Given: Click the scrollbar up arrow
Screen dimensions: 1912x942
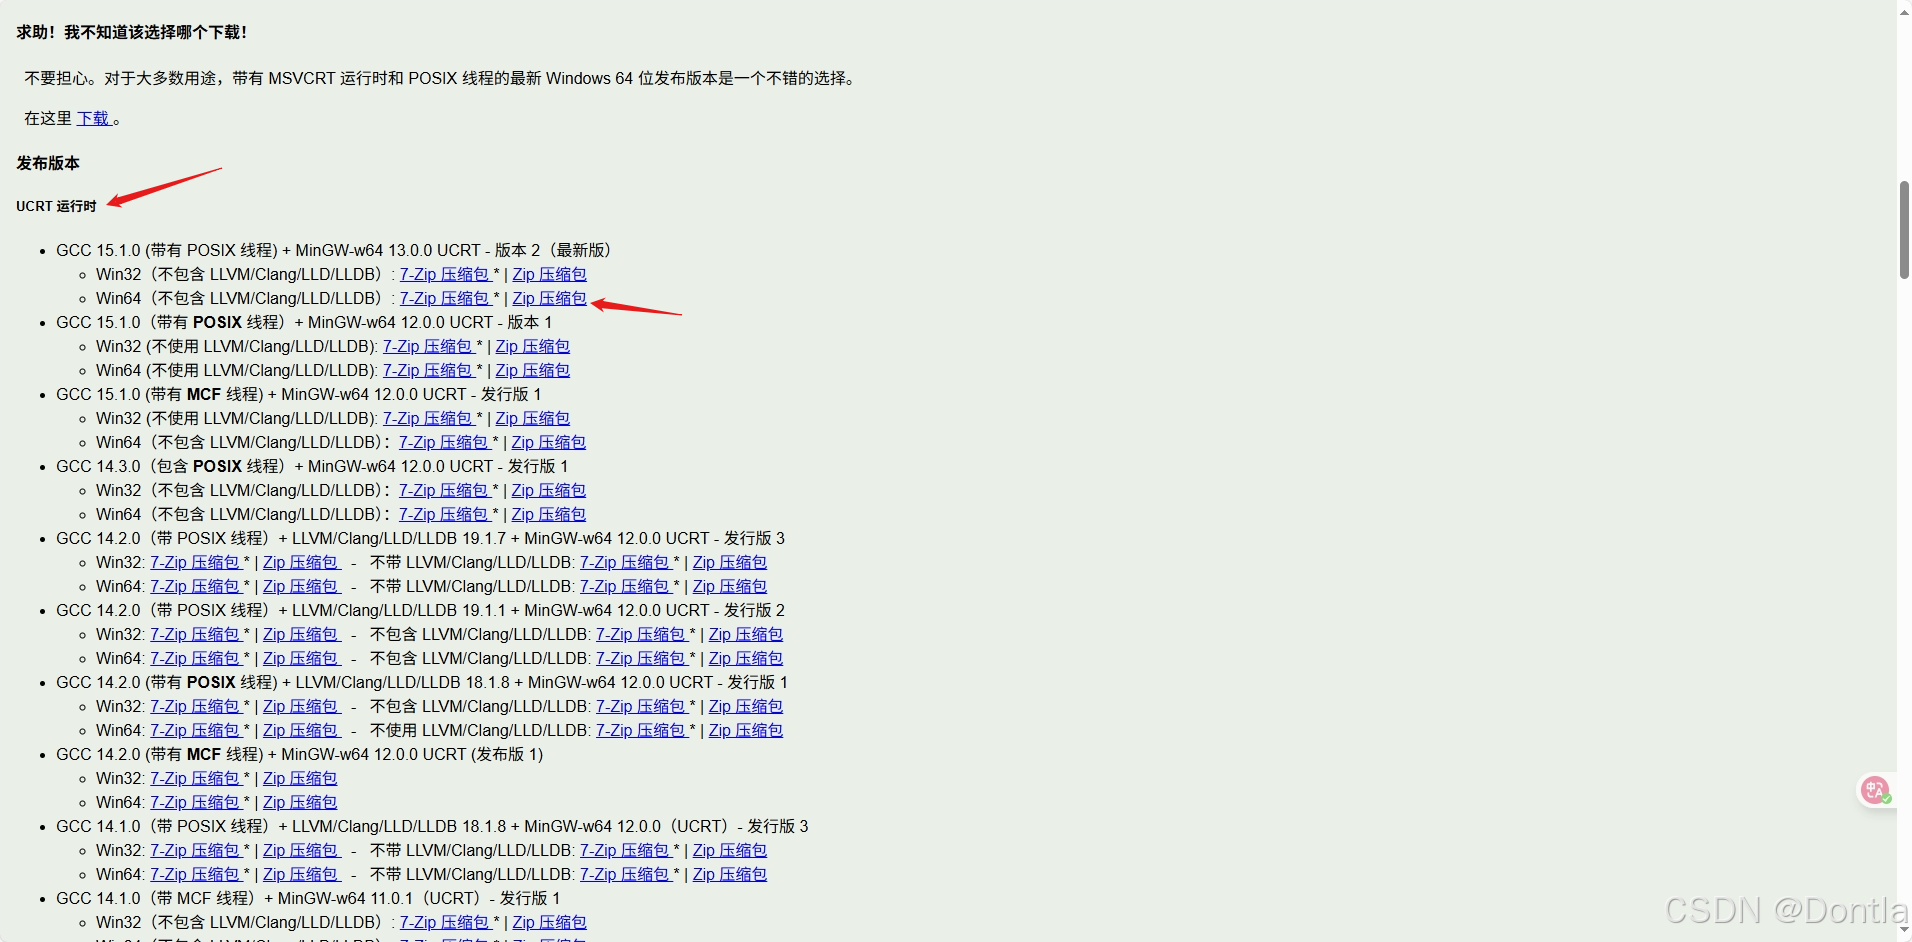Looking at the screenshot, I should [1904, 11].
